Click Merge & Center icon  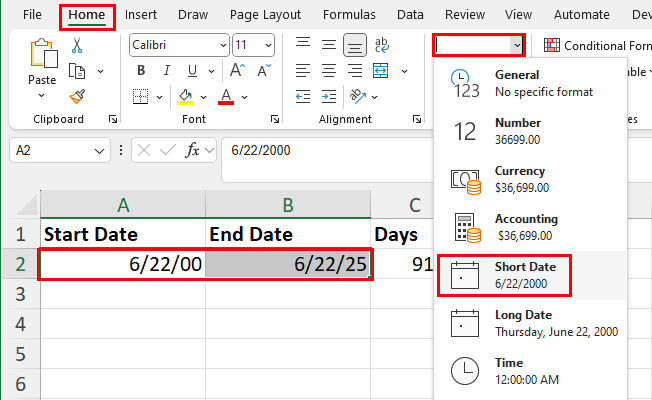click(380, 71)
